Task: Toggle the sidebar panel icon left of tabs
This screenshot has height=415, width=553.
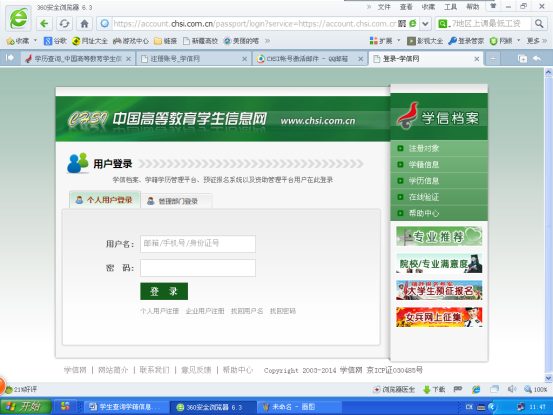Action: (x=10, y=57)
